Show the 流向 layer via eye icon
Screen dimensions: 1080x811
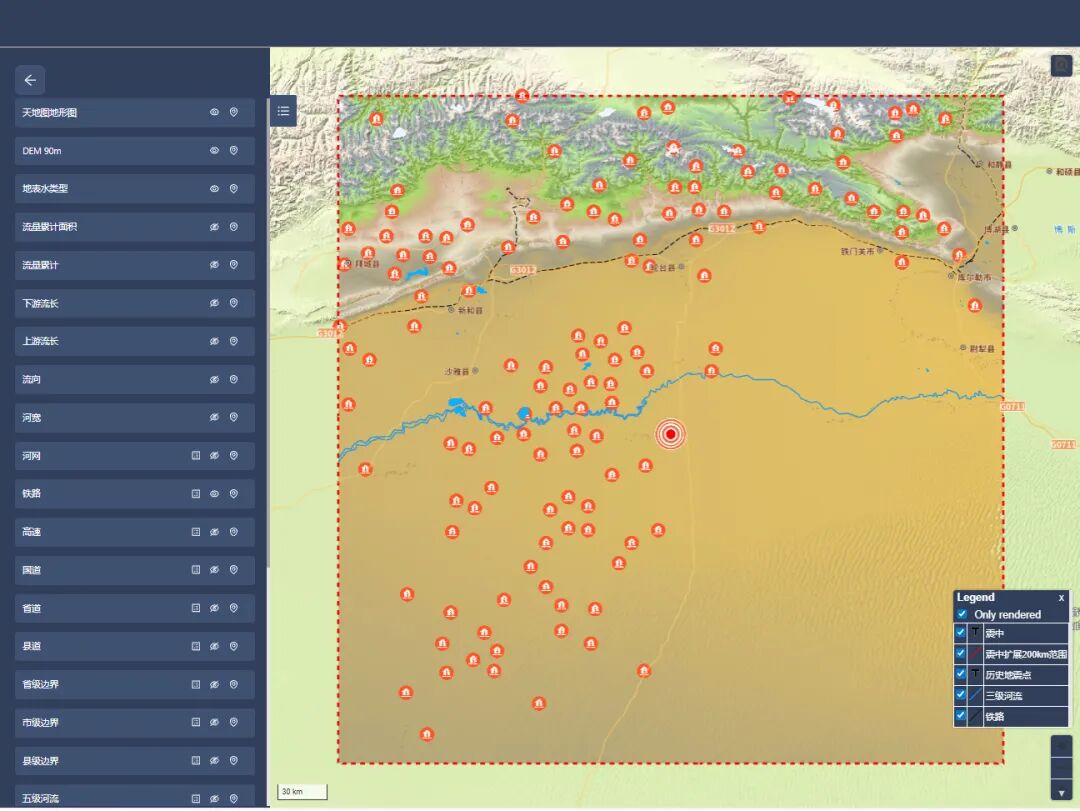pyautogui.click(x=214, y=380)
